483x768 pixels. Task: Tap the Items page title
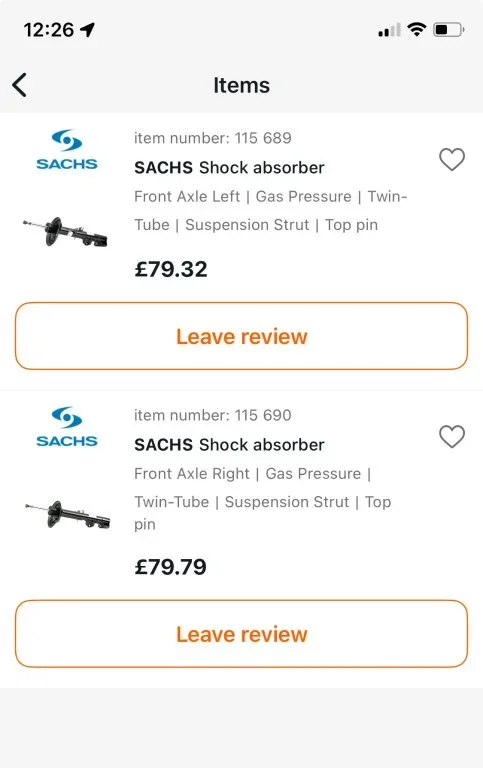pyautogui.click(x=242, y=85)
